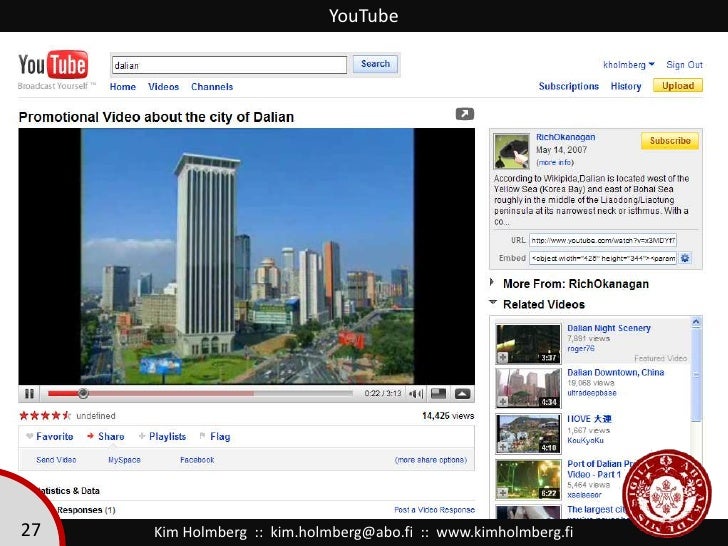Open the Videos tab
This screenshot has width=728, height=546.
coord(163,87)
